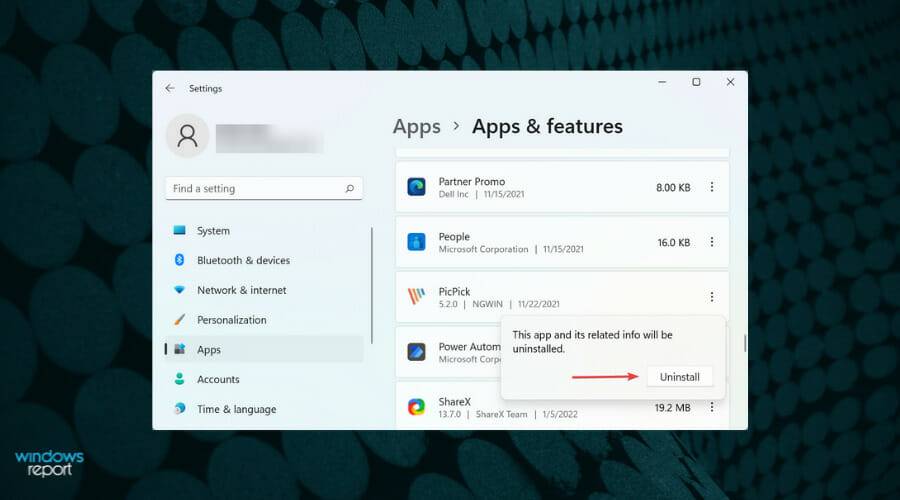This screenshot has height=500, width=900.
Task: Open more options for Partner Promo
Action: pyautogui.click(x=712, y=187)
